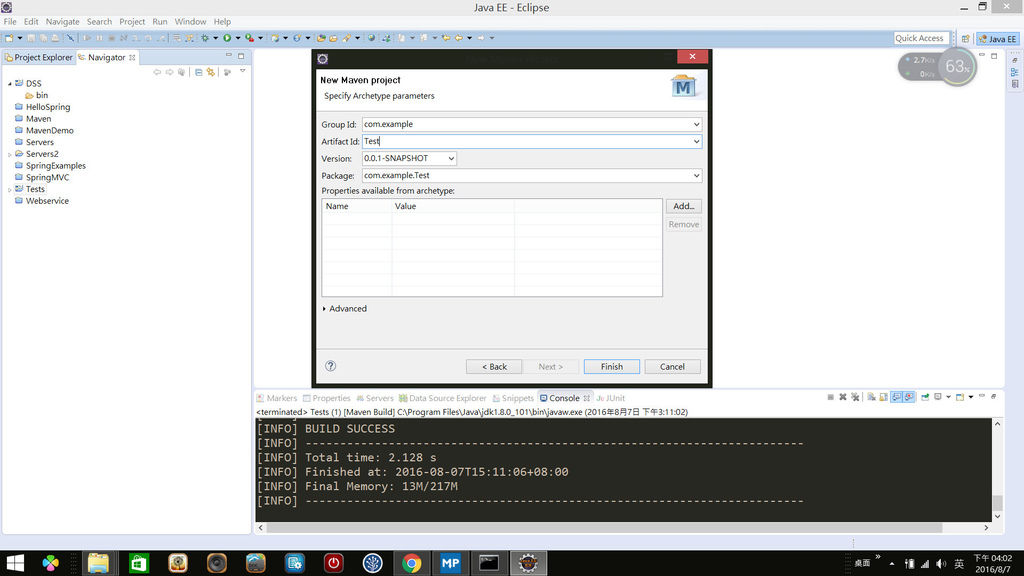Toggle Link with Editor in Navigator

pyautogui.click(x=211, y=72)
